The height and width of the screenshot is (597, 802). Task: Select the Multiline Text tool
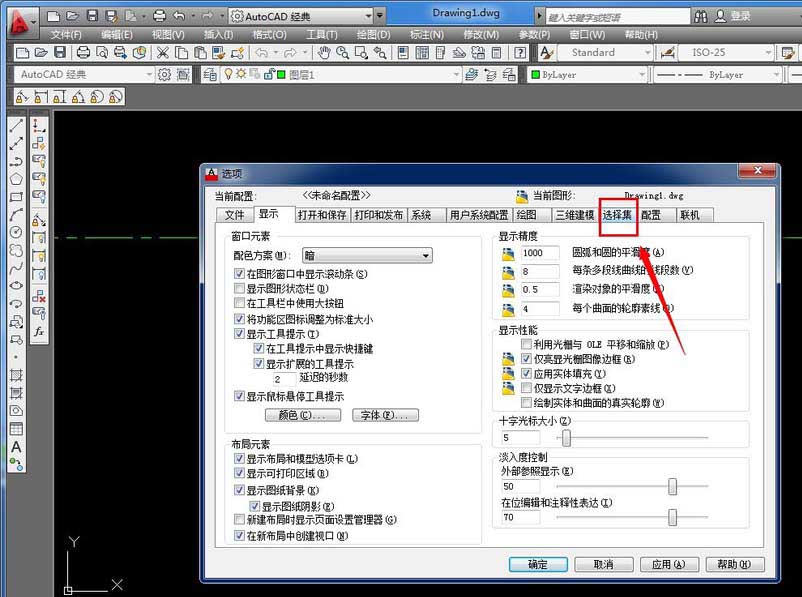[x=15, y=448]
